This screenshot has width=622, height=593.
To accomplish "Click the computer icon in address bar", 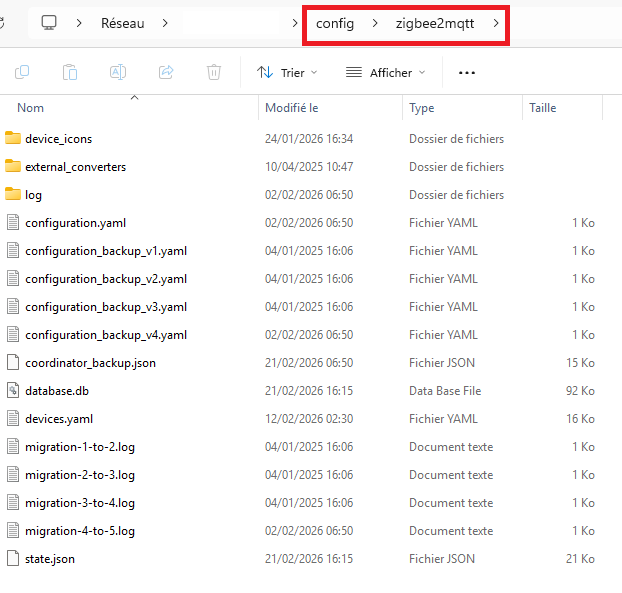I will 49,23.
